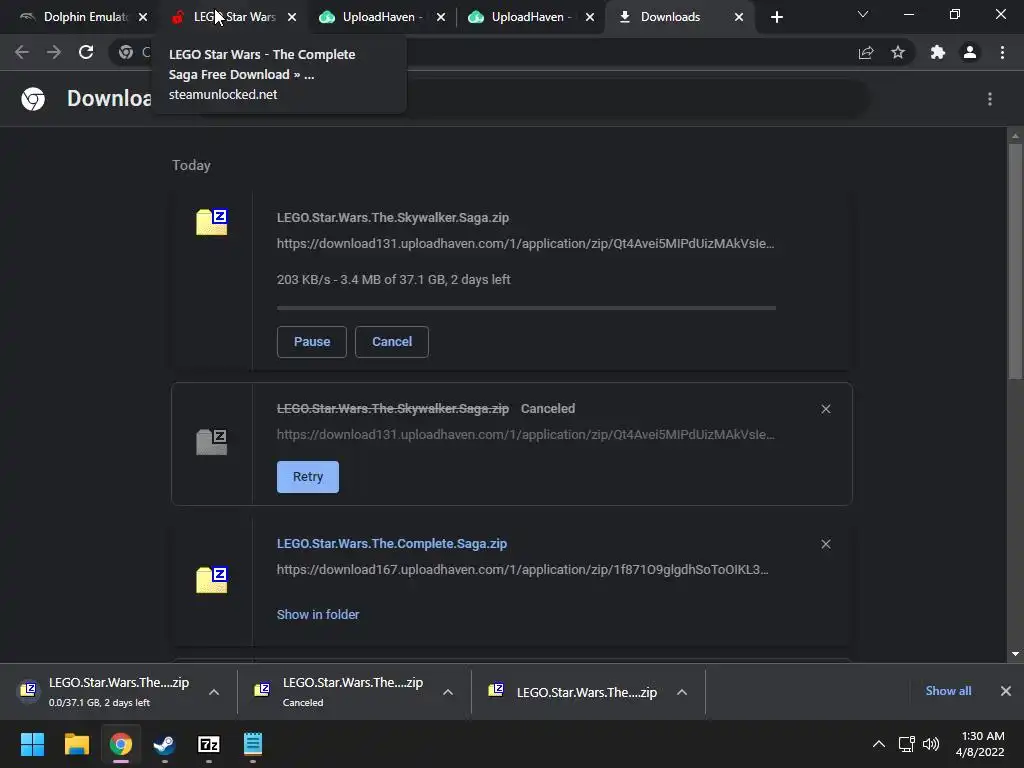1024x768 pixels.
Task: Close the second UploadHaven tab
Action: click(x=590, y=17)
